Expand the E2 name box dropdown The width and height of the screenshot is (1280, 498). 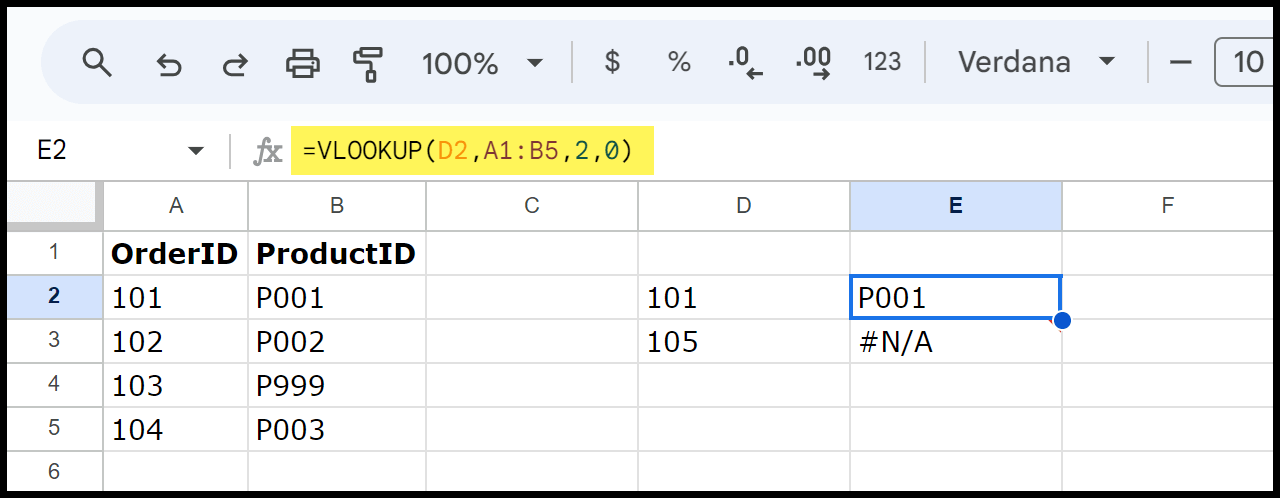click(x=195, y=152)
